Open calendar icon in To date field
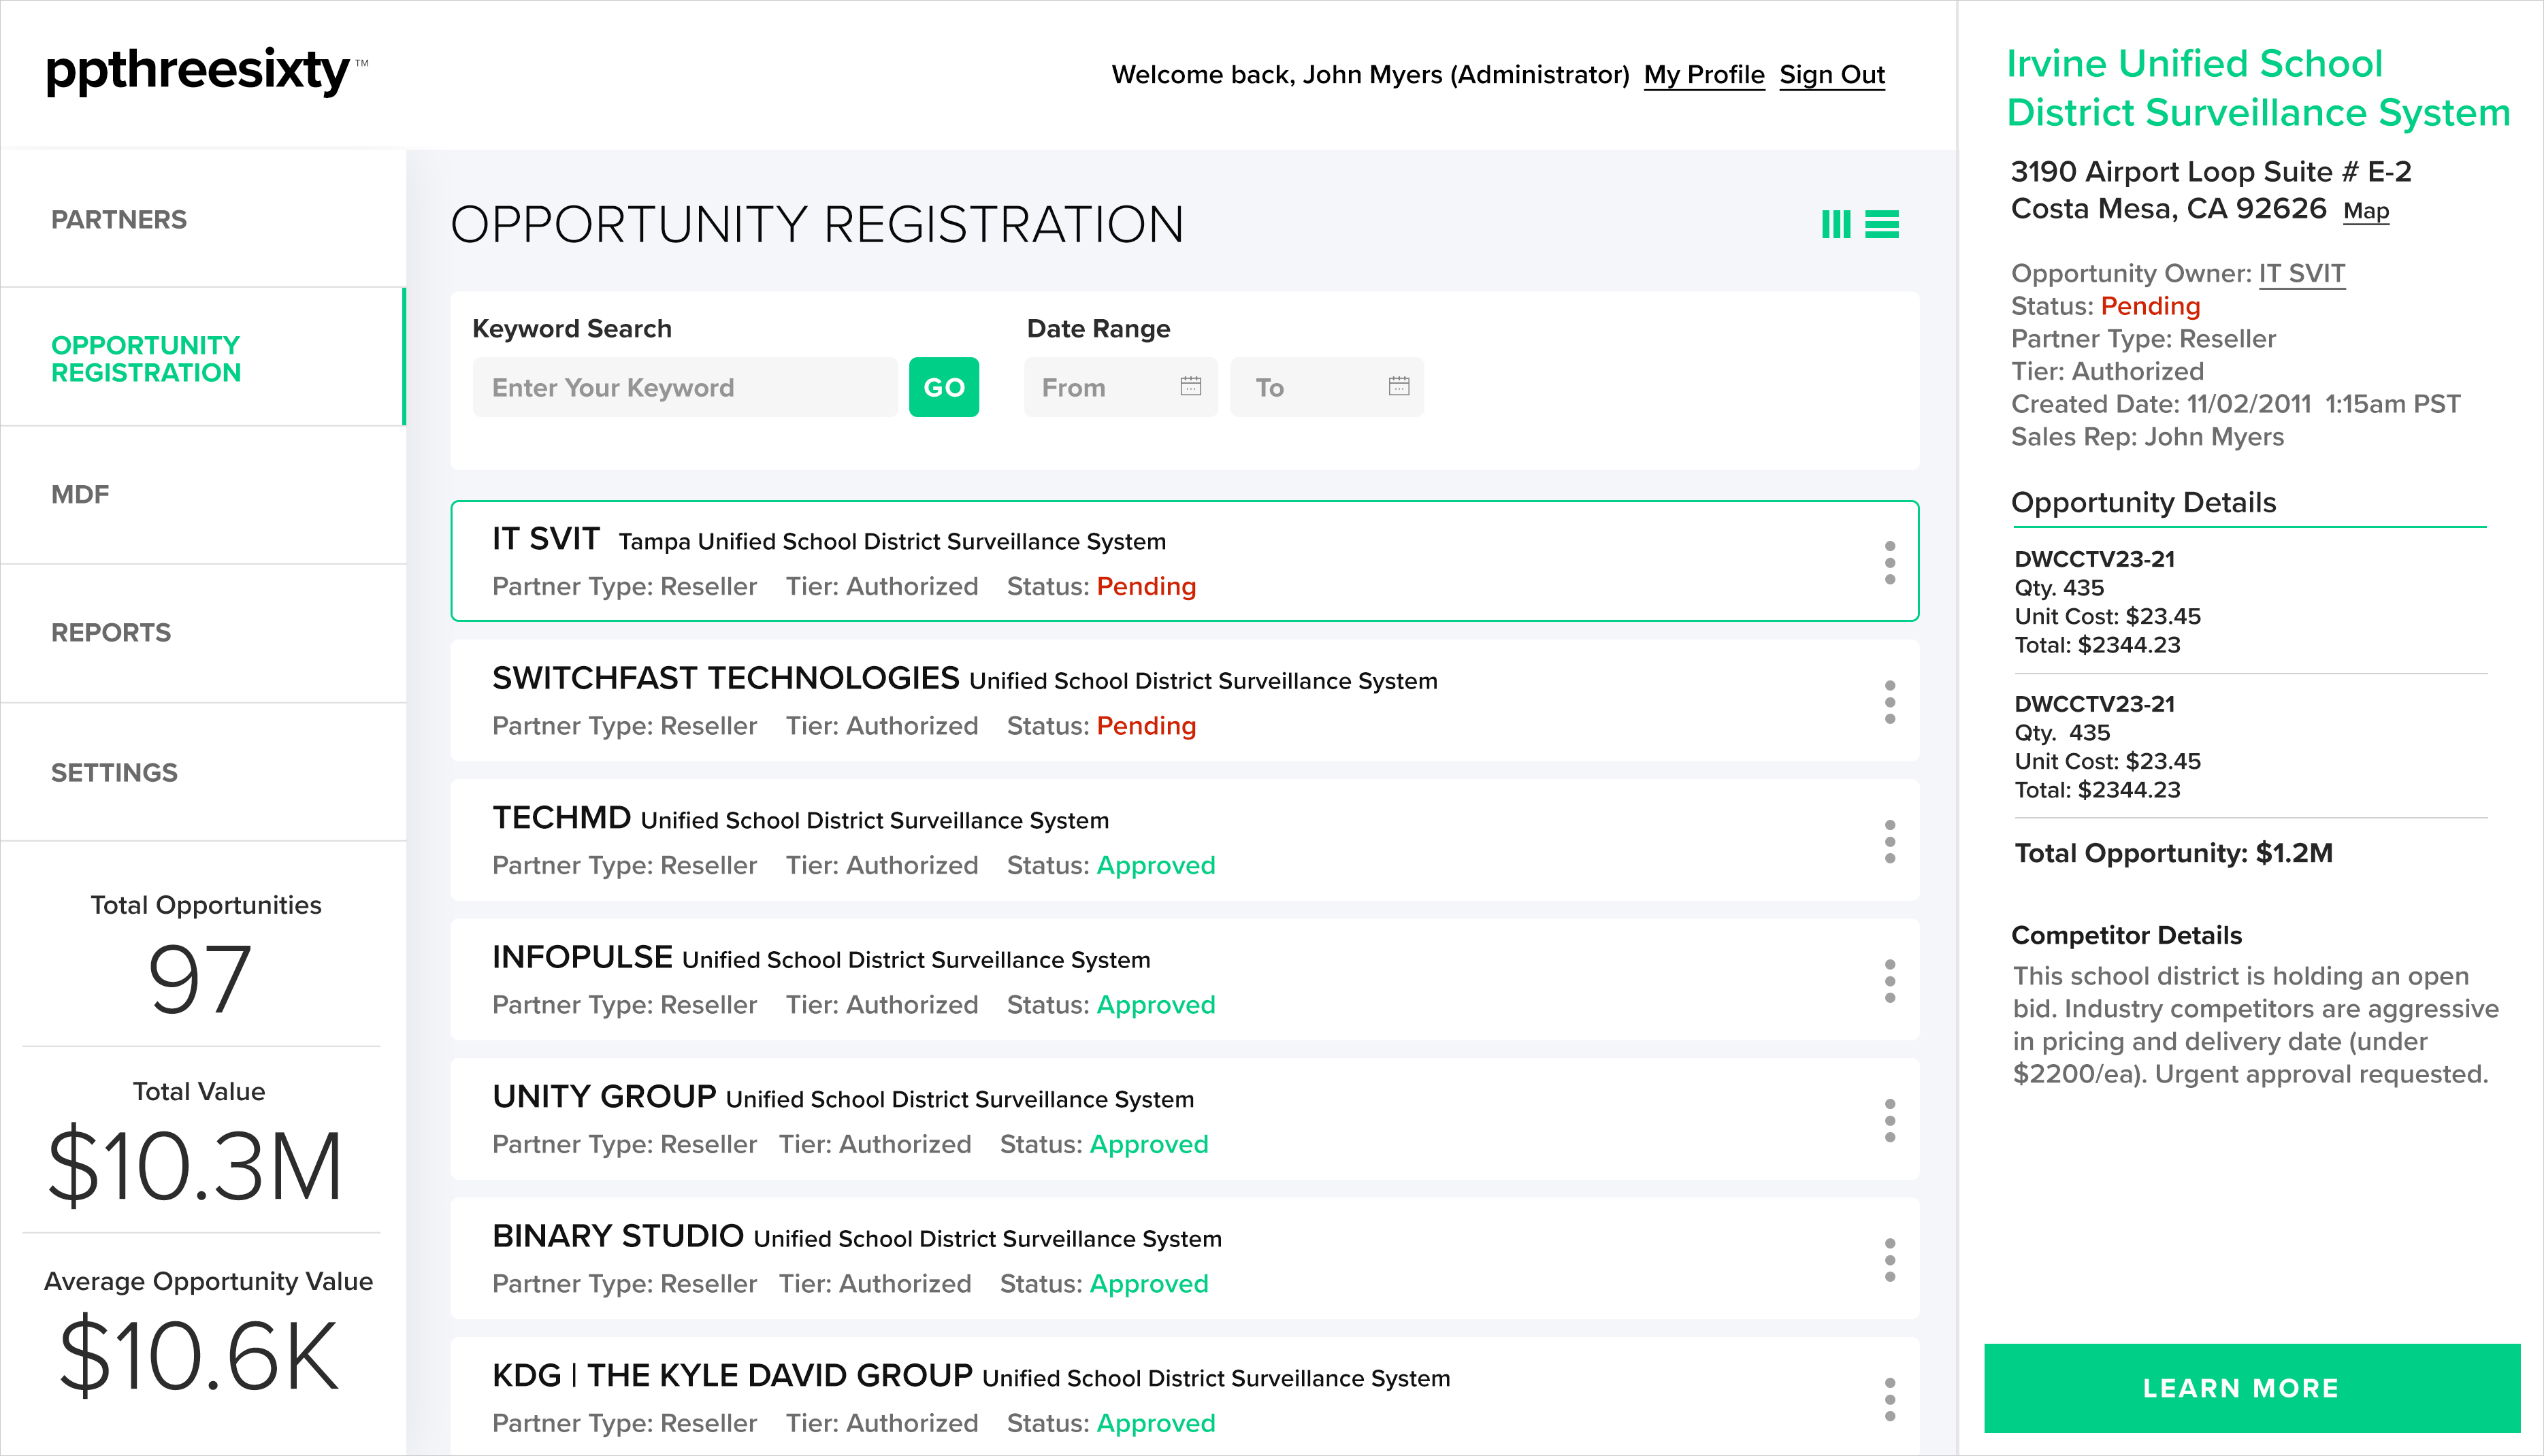The image size is (2544, 1456). (x=1399, y=386)
